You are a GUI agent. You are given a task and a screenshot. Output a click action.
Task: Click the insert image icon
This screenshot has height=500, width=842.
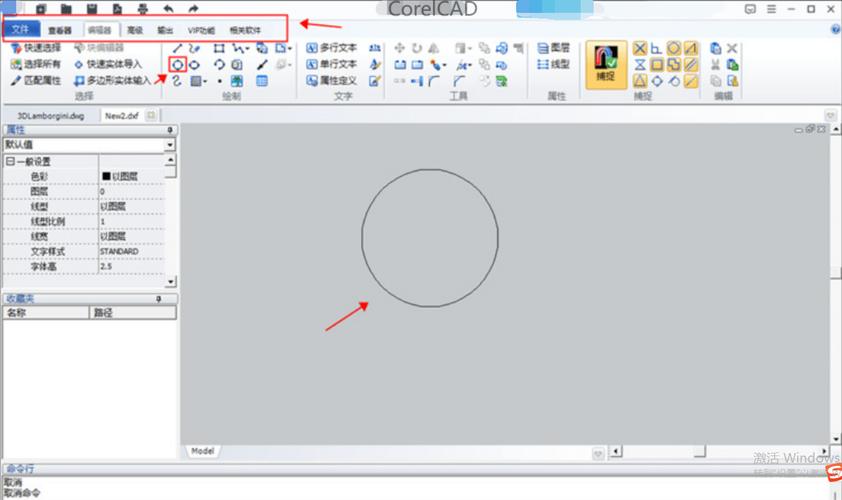click(237, 81)
